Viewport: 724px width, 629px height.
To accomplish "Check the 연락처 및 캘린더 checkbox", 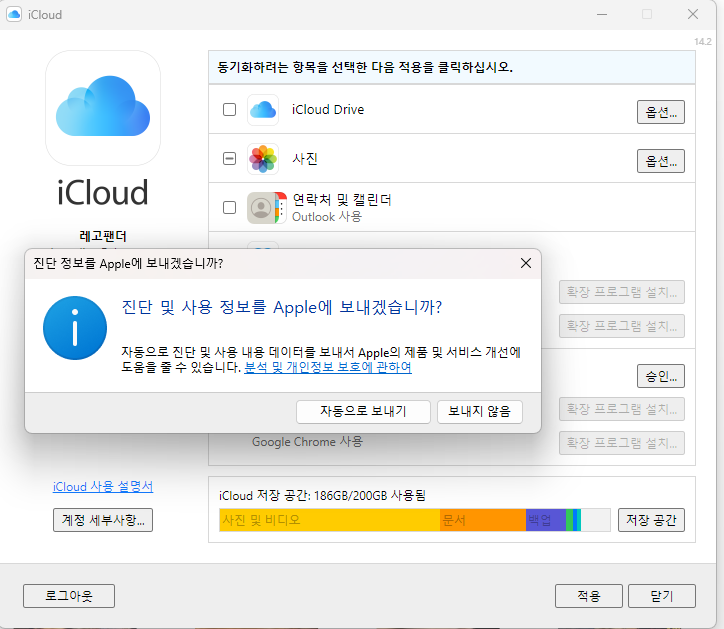I will (229, 208).
